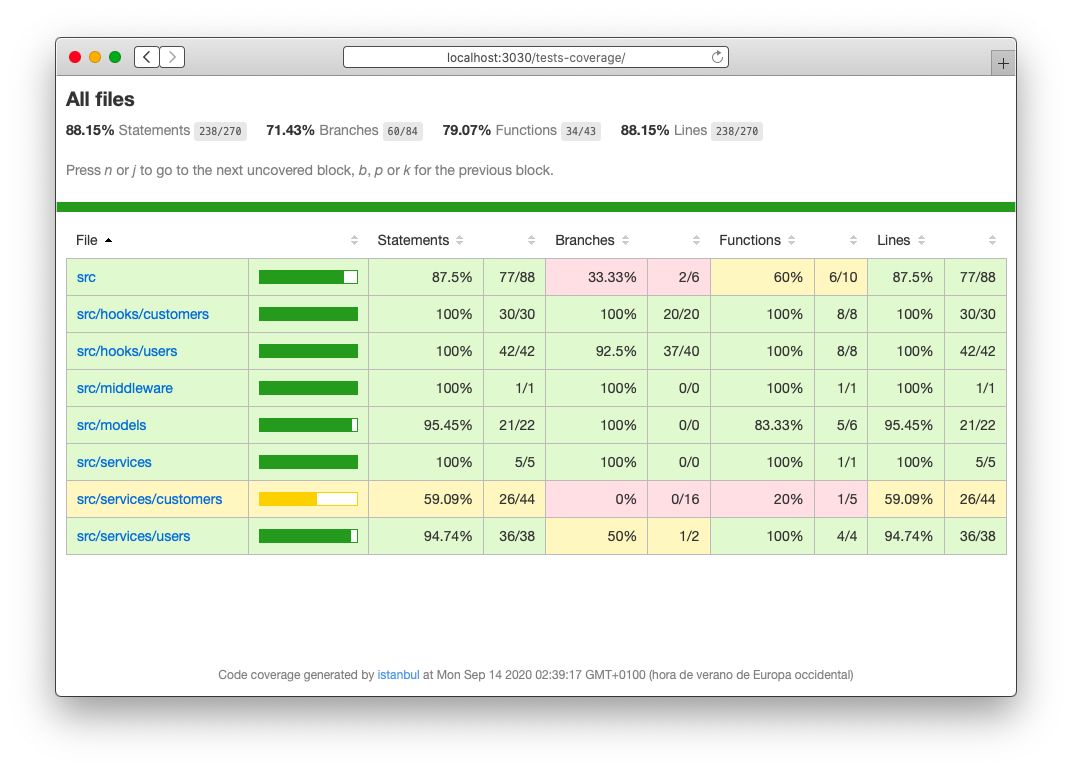The image size is (1072, 770).
Task: Click the yellow coverage bar for src/services/customers
Action: pyautogui.click(x=308, y=499)
